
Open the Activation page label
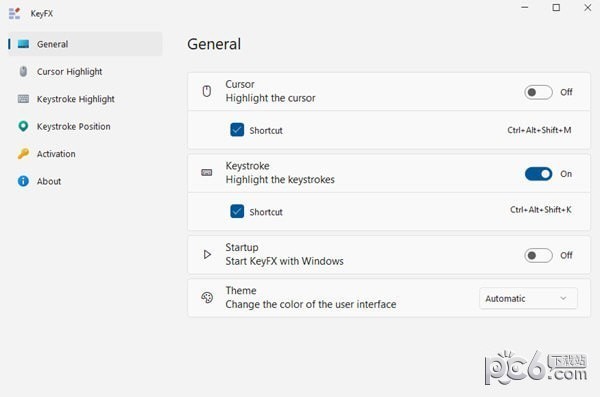[x=56, y=154]
